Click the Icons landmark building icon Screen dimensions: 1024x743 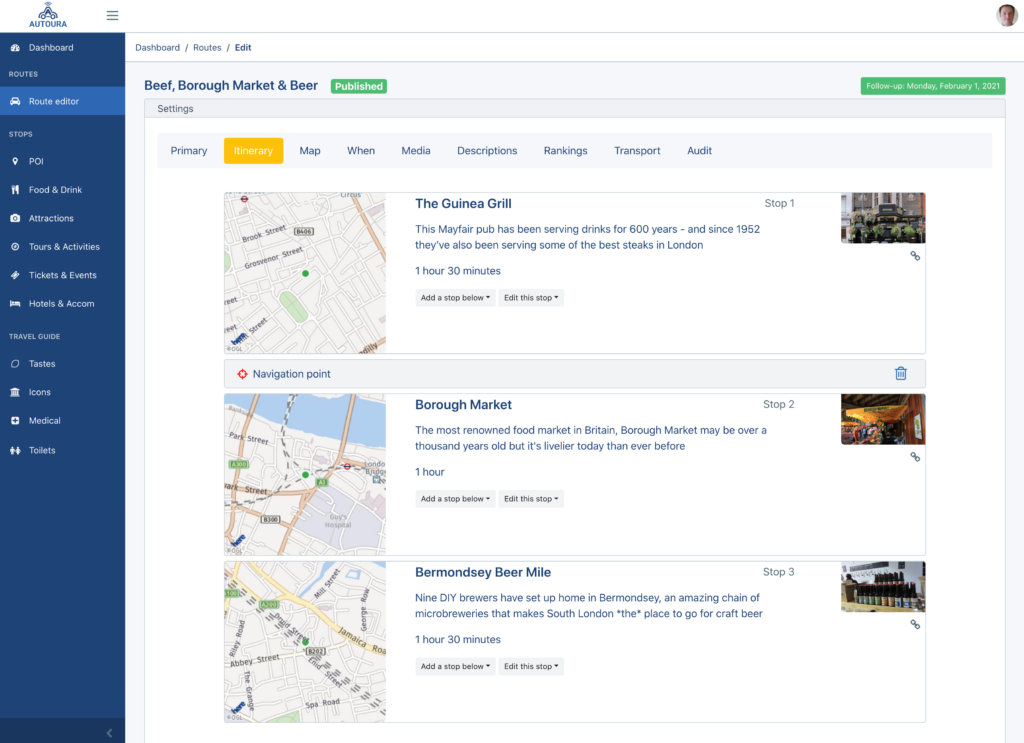pyautogui.click(x=15, y=392)
